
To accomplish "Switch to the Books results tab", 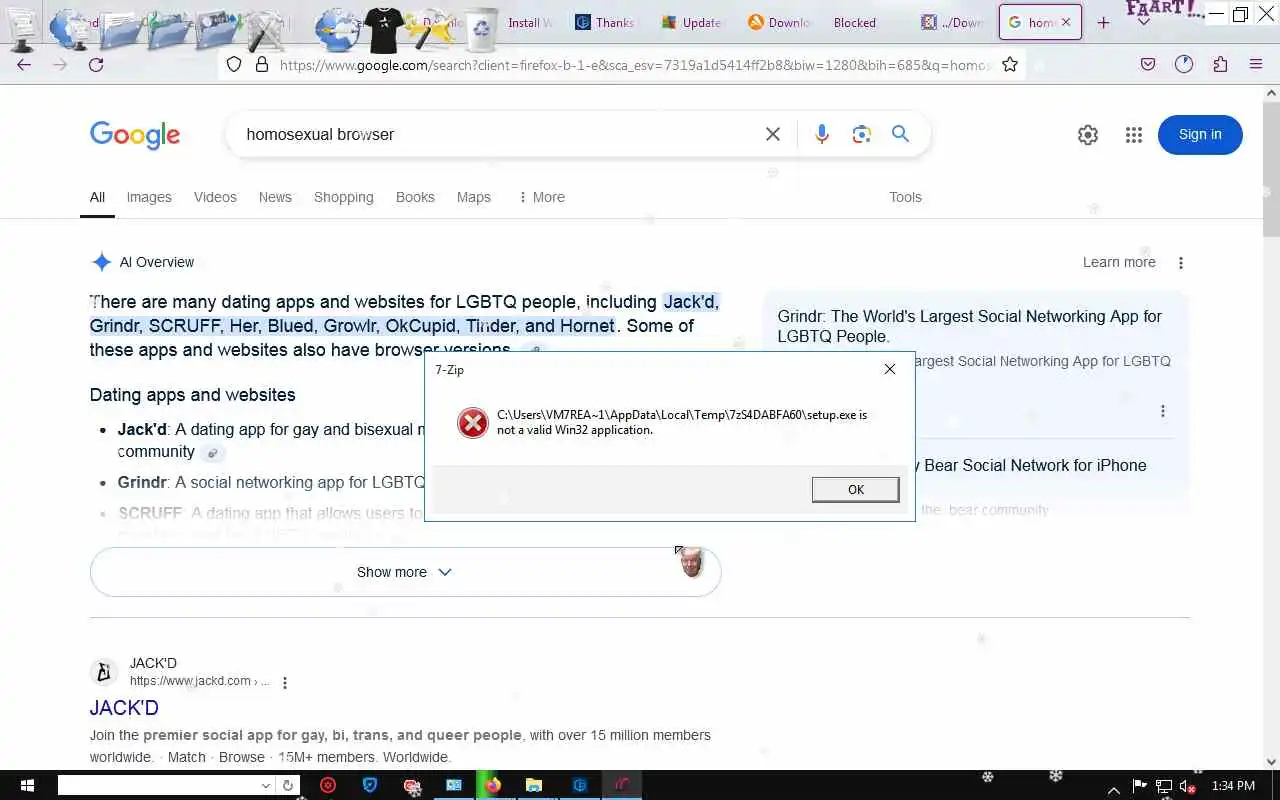I will 415,197.
